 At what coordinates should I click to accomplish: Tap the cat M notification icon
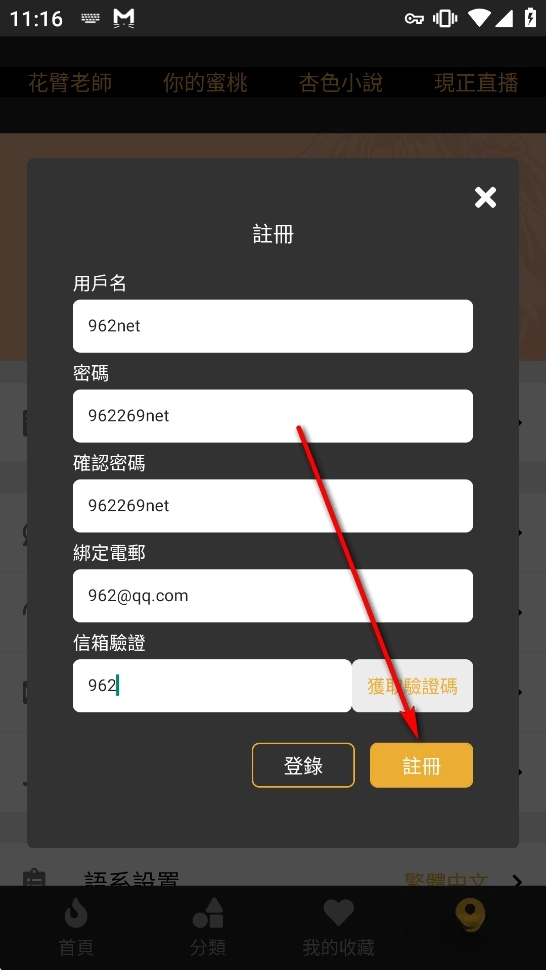124,19
